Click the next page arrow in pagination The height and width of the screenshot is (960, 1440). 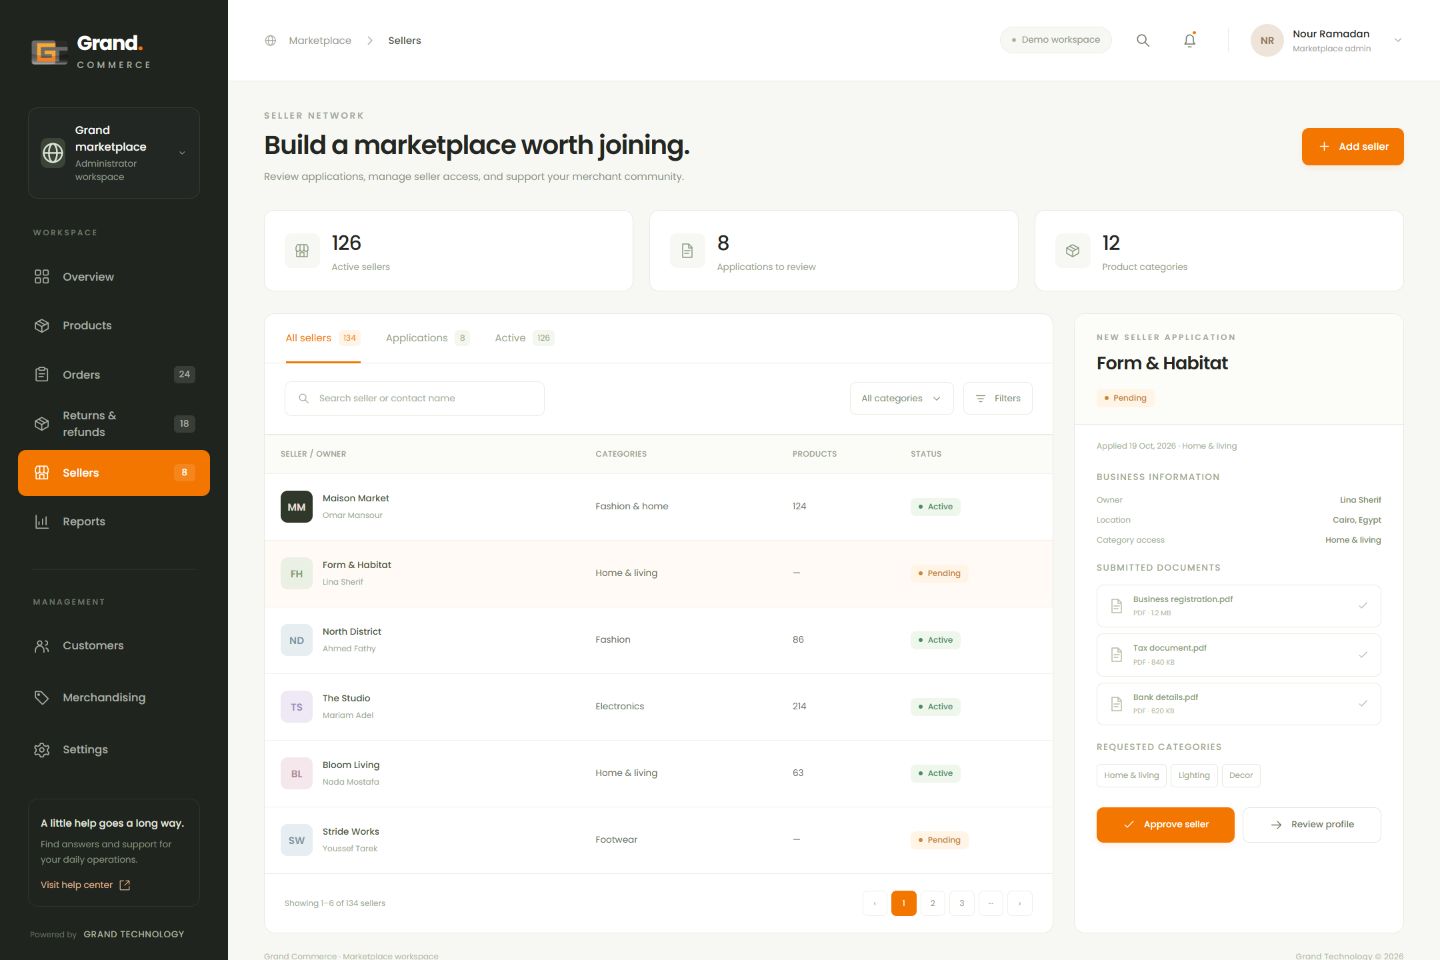click(x=1020, y=903)
